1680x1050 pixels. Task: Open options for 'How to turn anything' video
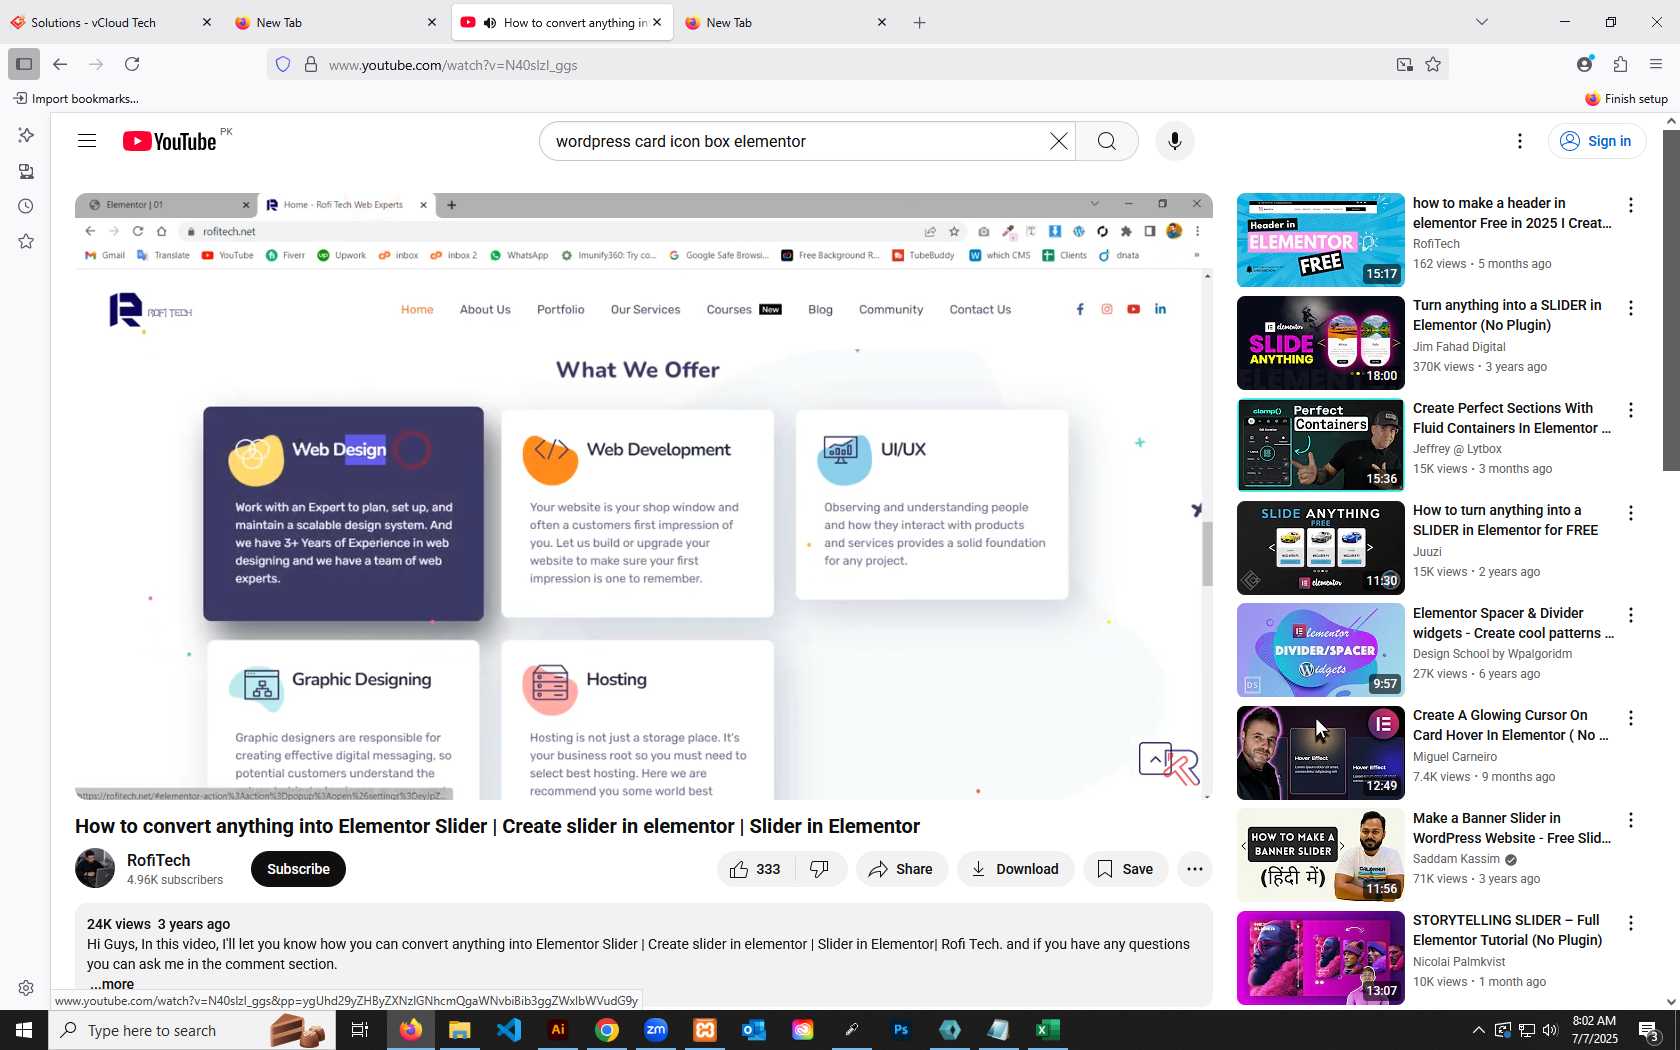click(x=1631, y=513)
